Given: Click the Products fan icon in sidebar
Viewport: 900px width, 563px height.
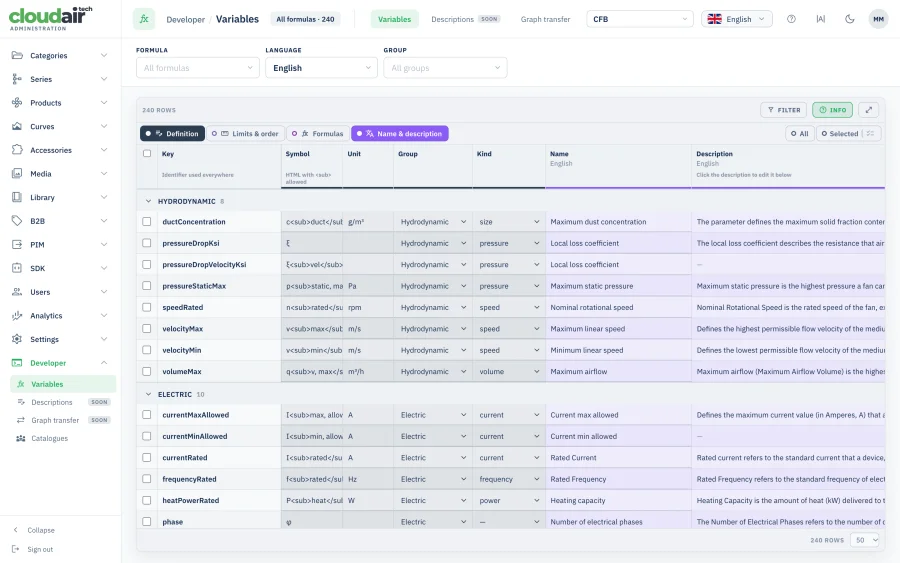Looking at the screenshot, I should [x=17, y=102].
